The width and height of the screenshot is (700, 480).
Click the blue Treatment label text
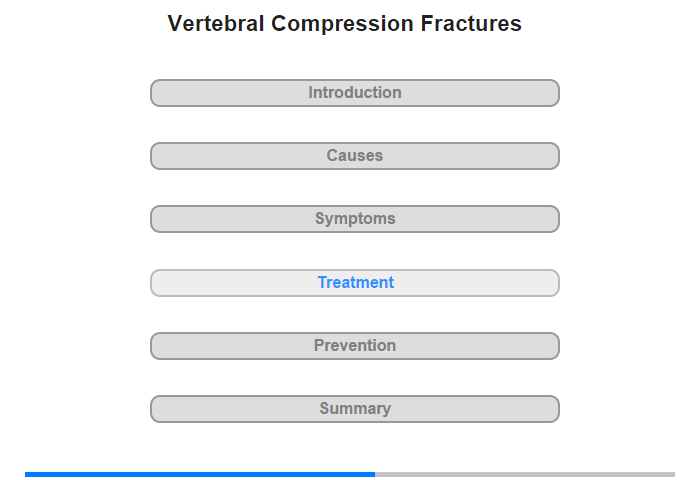[x=355, y=282]
